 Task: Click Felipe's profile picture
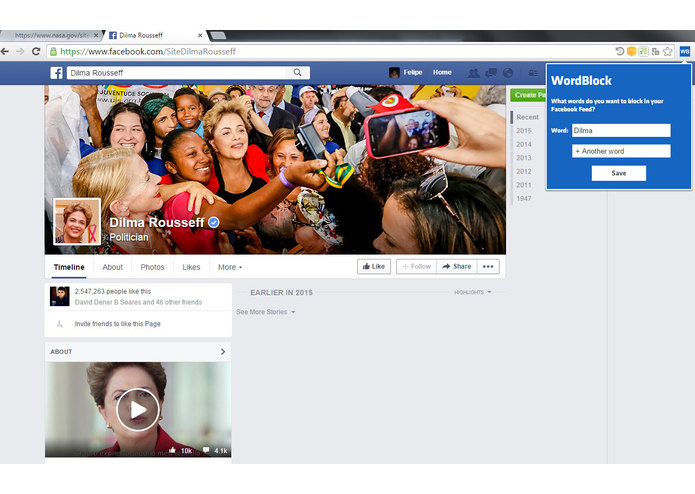pos(394,72)
